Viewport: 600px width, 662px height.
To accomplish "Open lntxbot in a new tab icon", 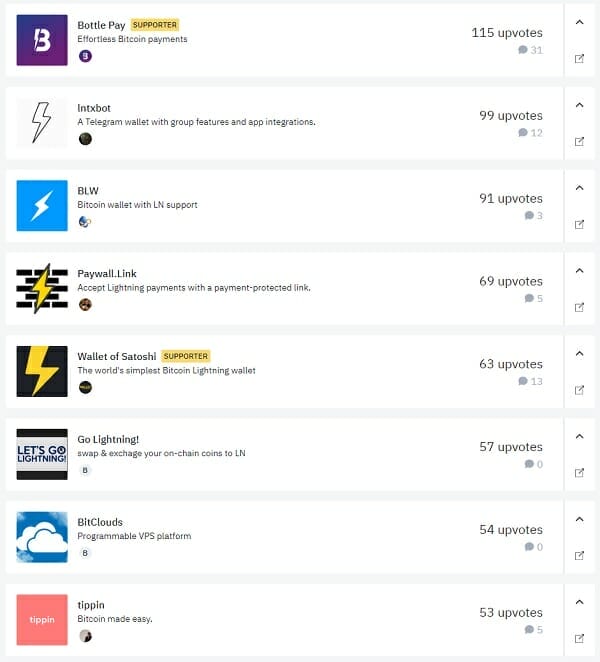I will [579, 141].
